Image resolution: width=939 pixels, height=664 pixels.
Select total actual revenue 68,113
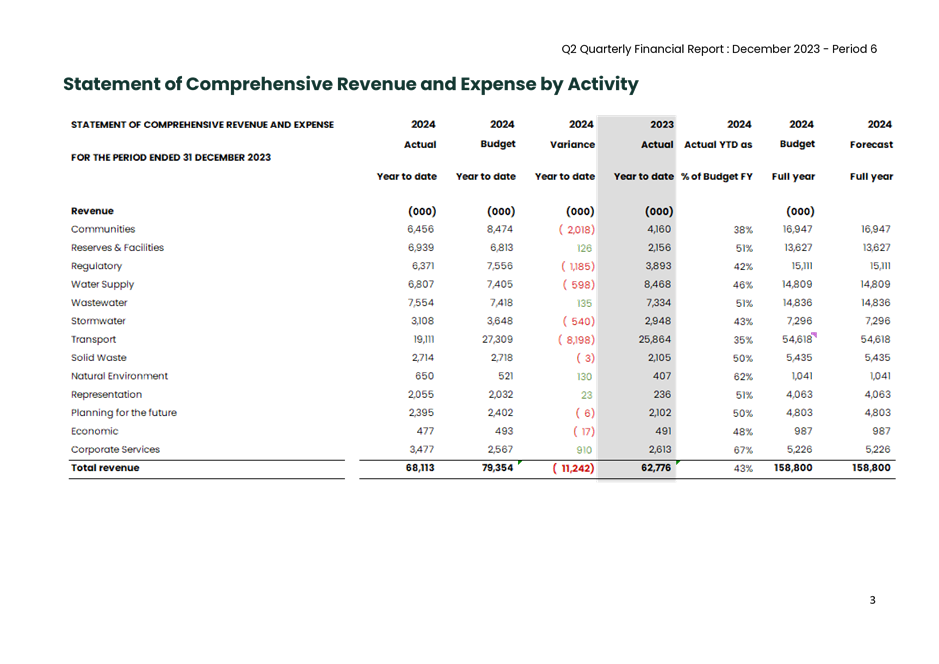(x=420, y=468)
